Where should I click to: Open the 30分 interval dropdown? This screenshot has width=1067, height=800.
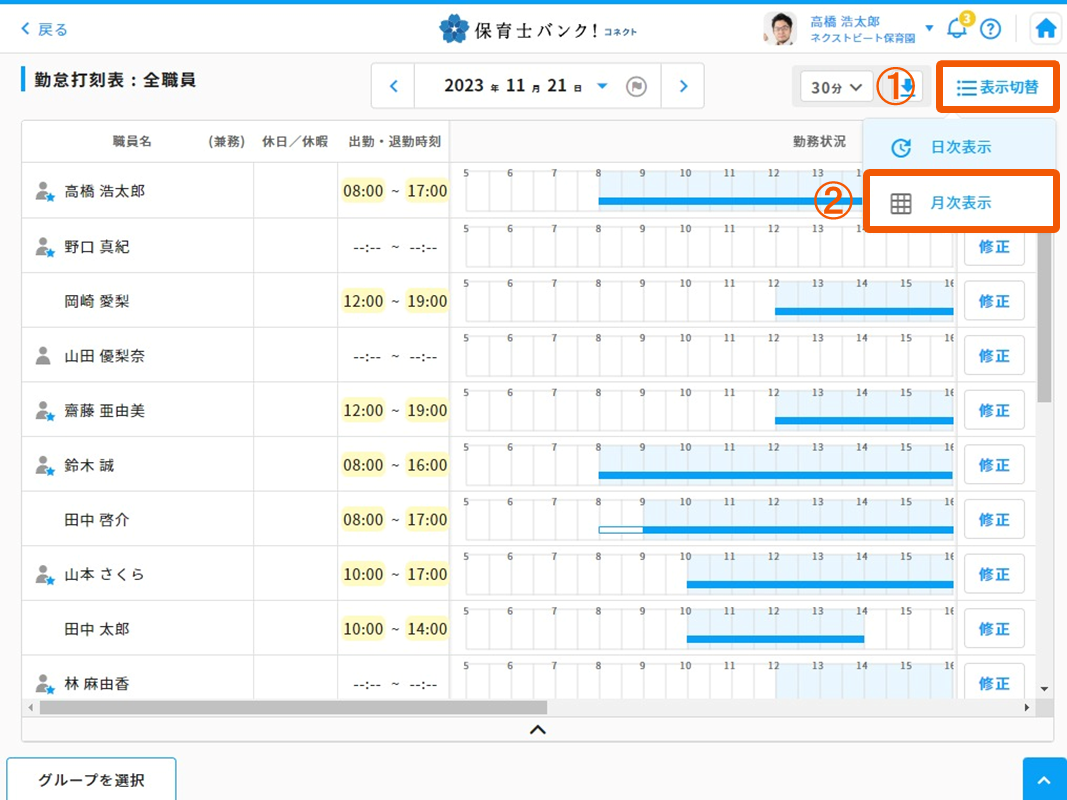[836, 87]
